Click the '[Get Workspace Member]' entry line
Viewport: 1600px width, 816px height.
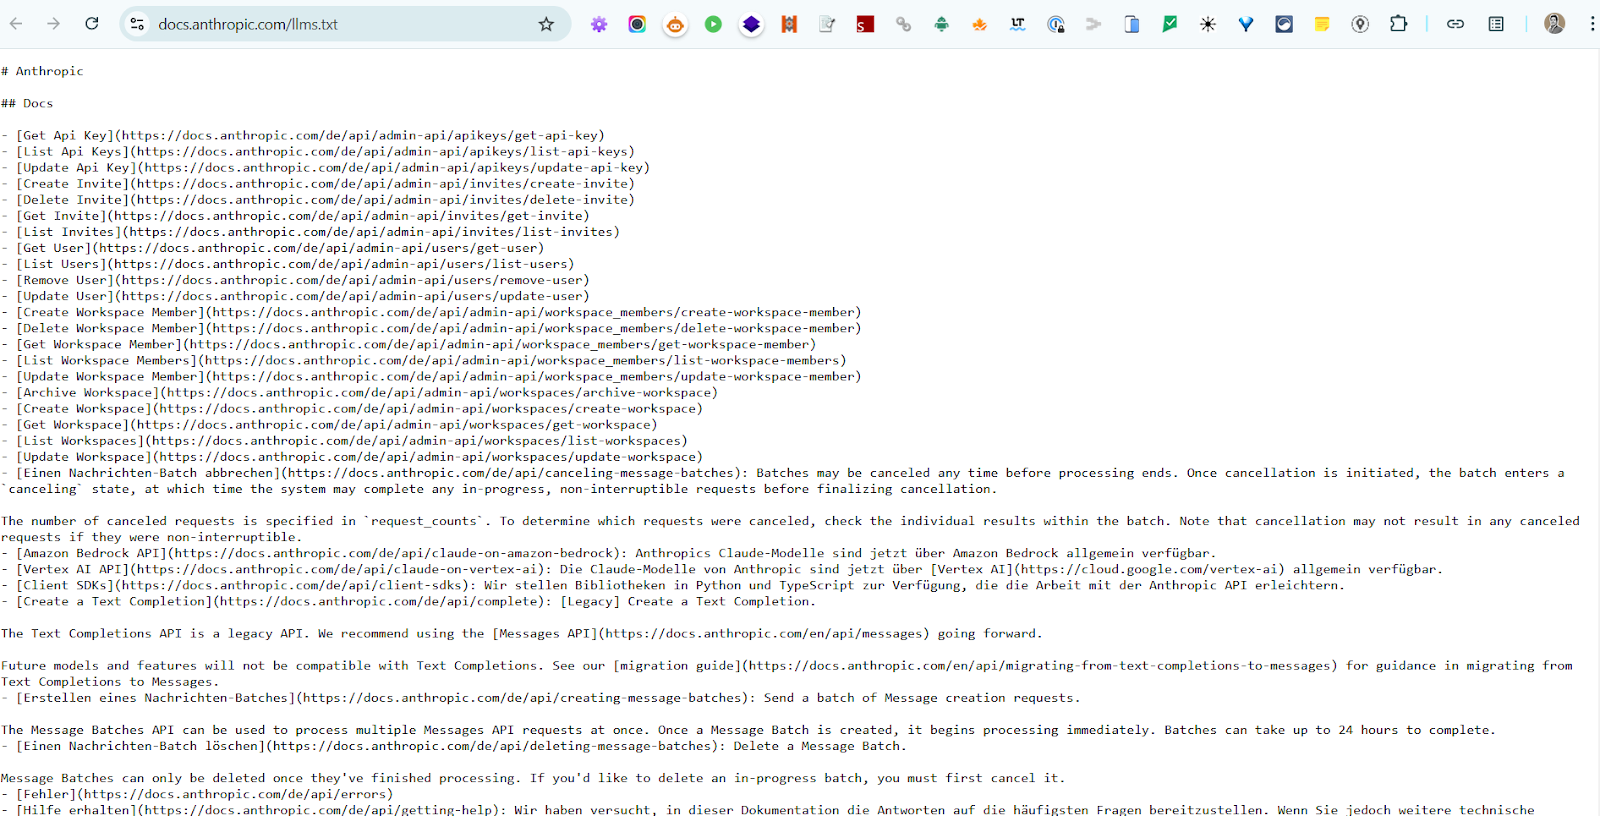(x=409, y=344)
